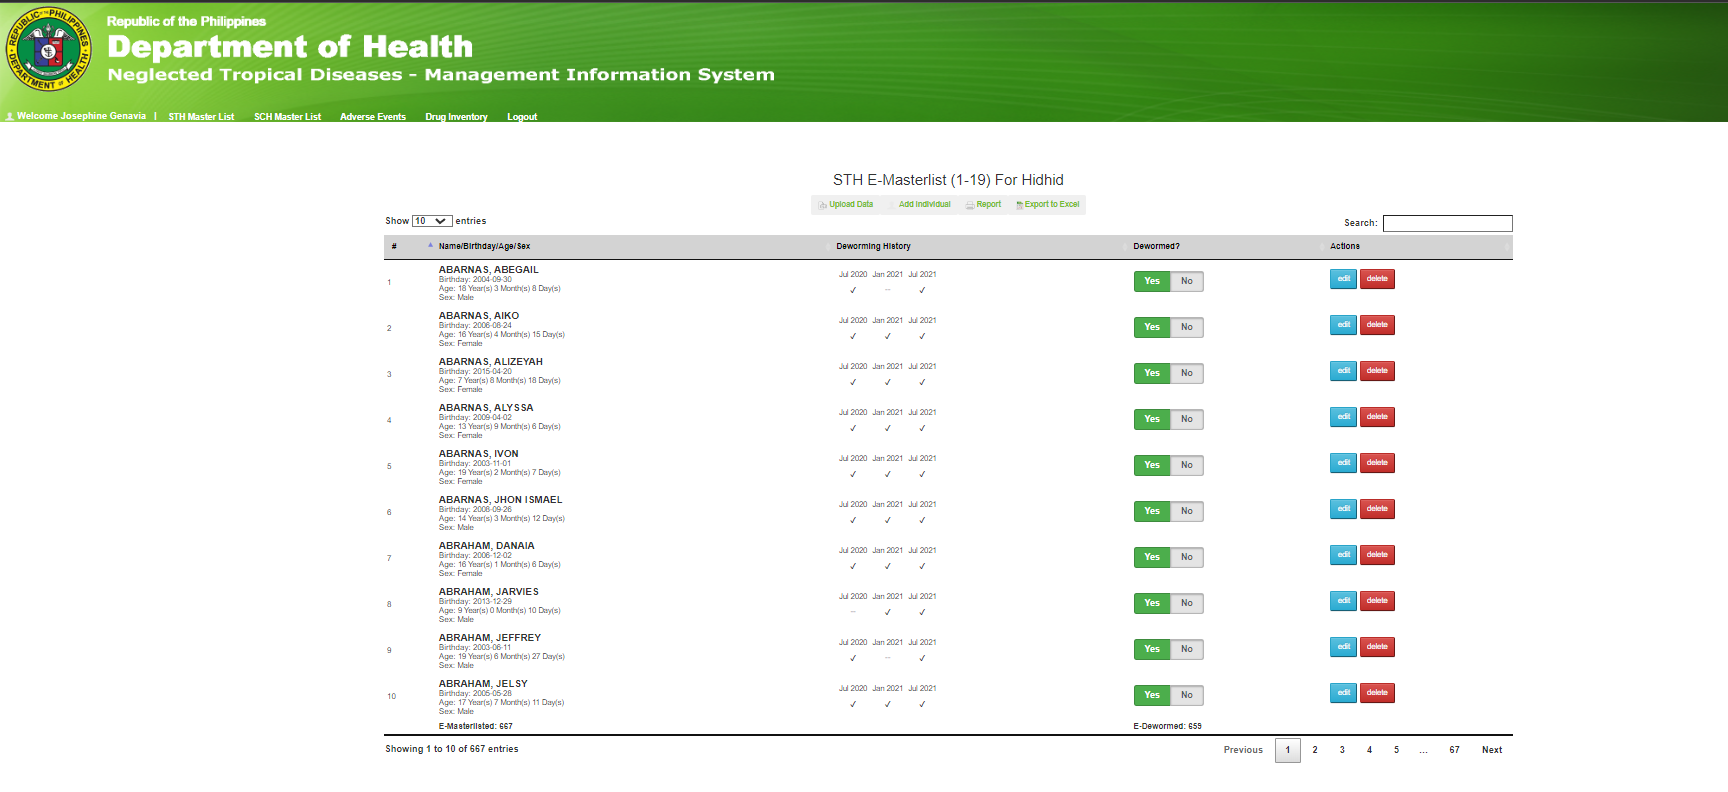The height and width of the screenshot is (792, 1728).
Task: Sort ascending by Name/Birthday/Age/Sex column arrow
Action: tap(431, 245)
